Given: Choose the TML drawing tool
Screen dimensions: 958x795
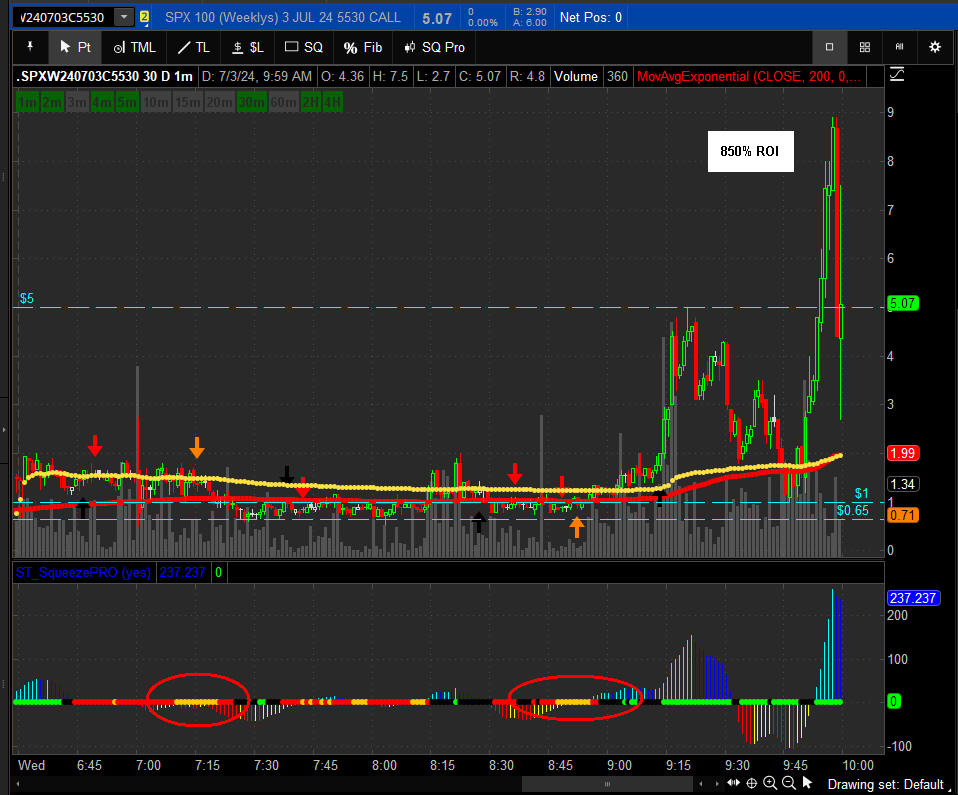Looking at the screenshot, I should pyautogui.click(x=134, y=47).
